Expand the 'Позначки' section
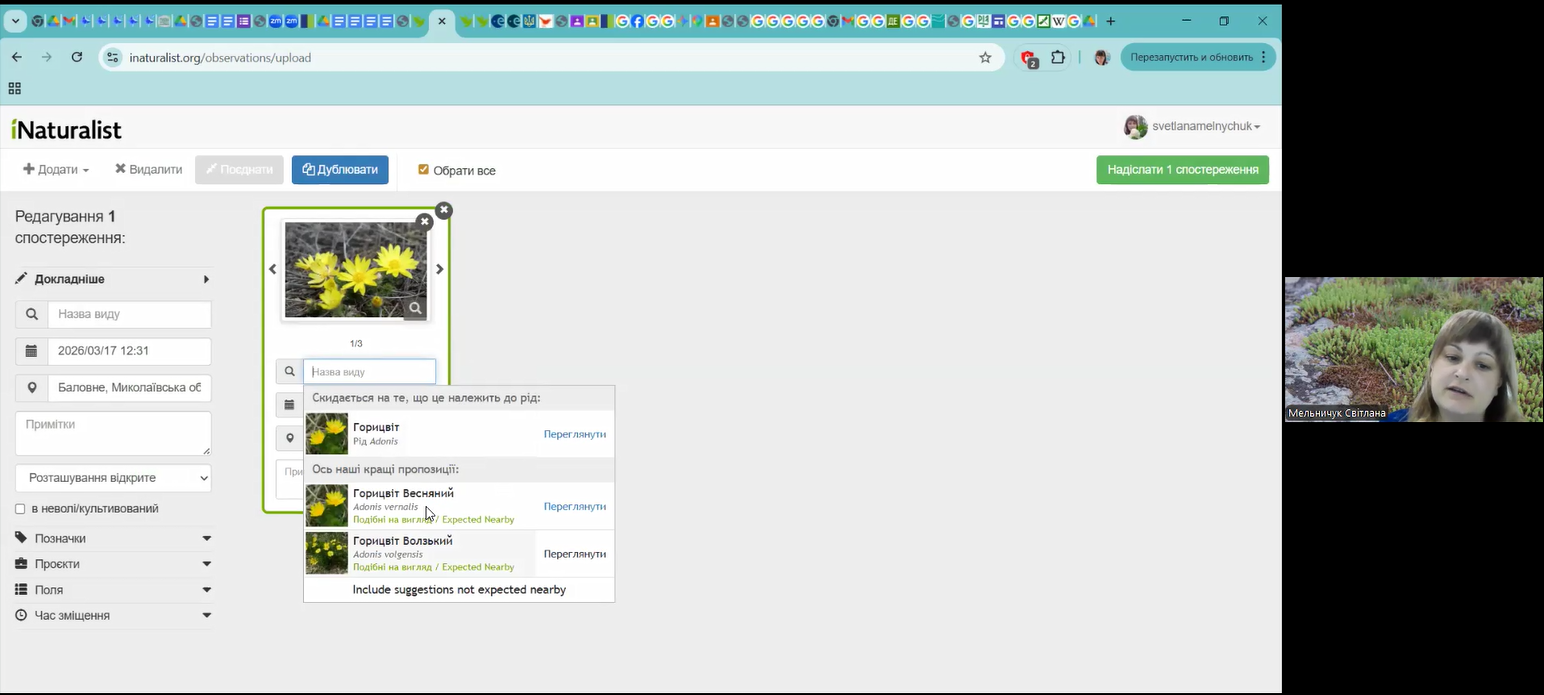The width and height of the screenshot is (1544, 695). point(113,538)
